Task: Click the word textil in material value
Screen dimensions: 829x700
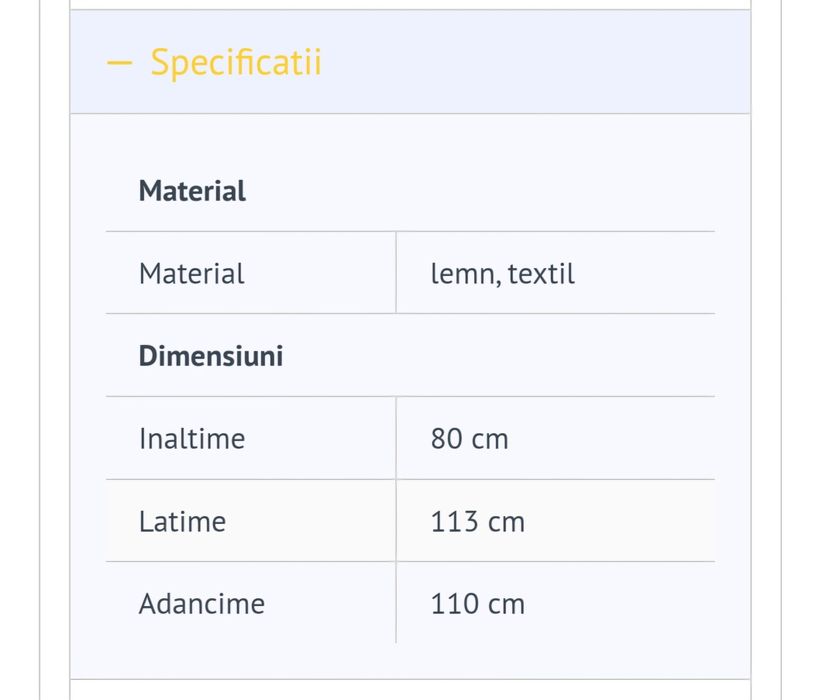Action: coord(541,274)
